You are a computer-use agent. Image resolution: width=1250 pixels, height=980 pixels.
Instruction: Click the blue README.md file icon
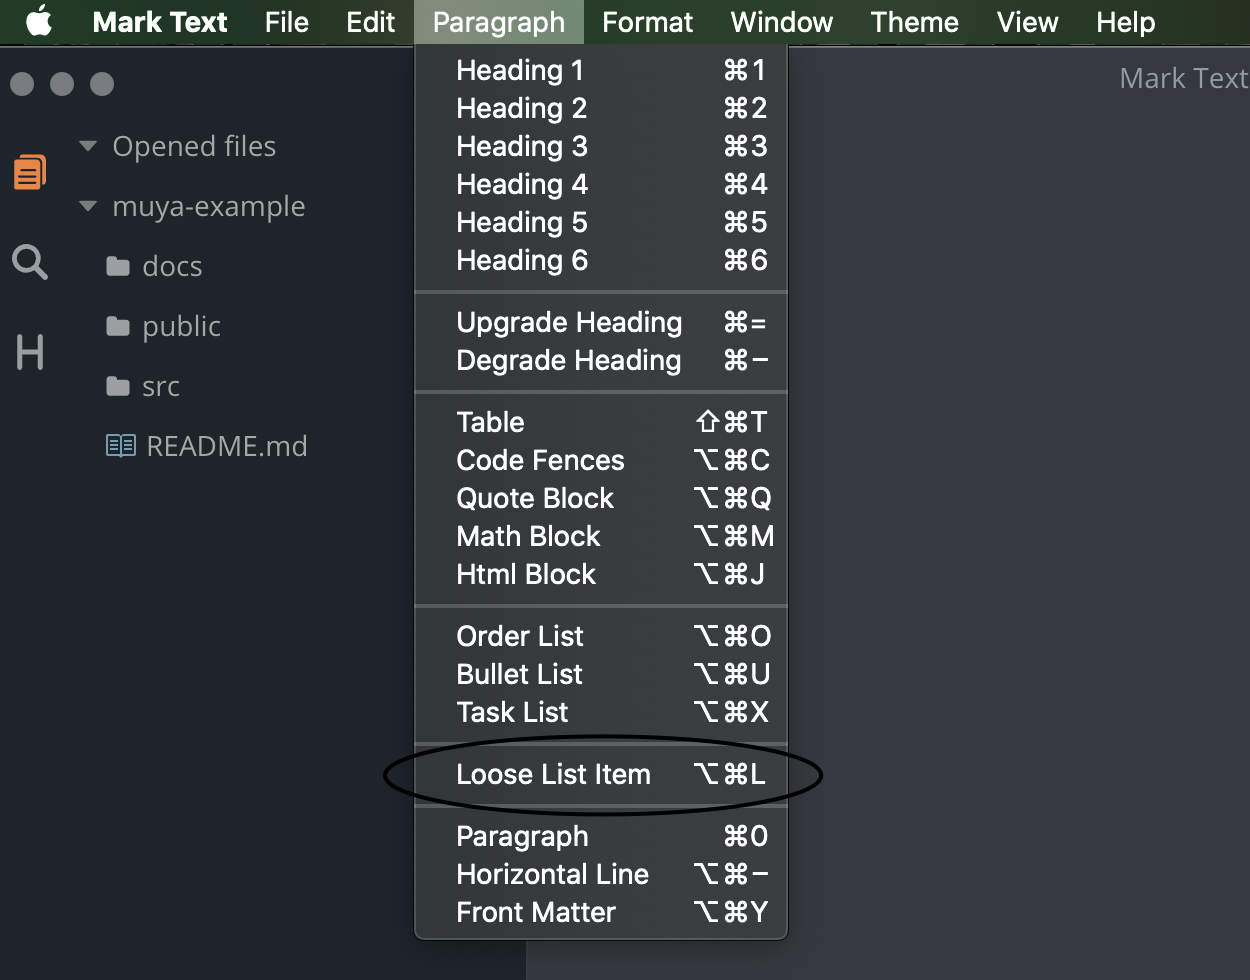[120, 446]
